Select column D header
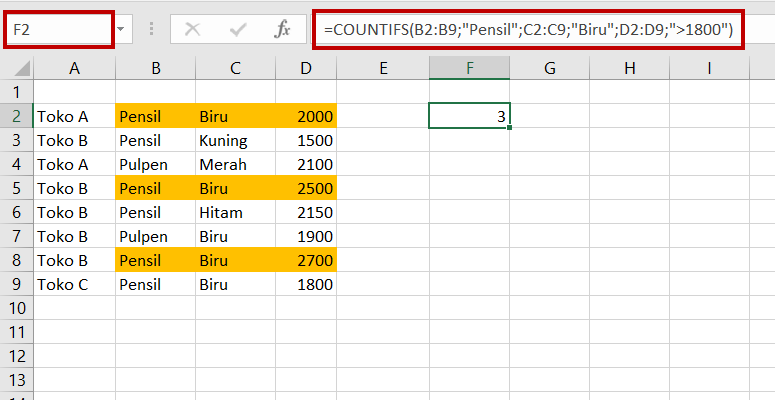Viewport: 775px width, 400px height. 305,68
